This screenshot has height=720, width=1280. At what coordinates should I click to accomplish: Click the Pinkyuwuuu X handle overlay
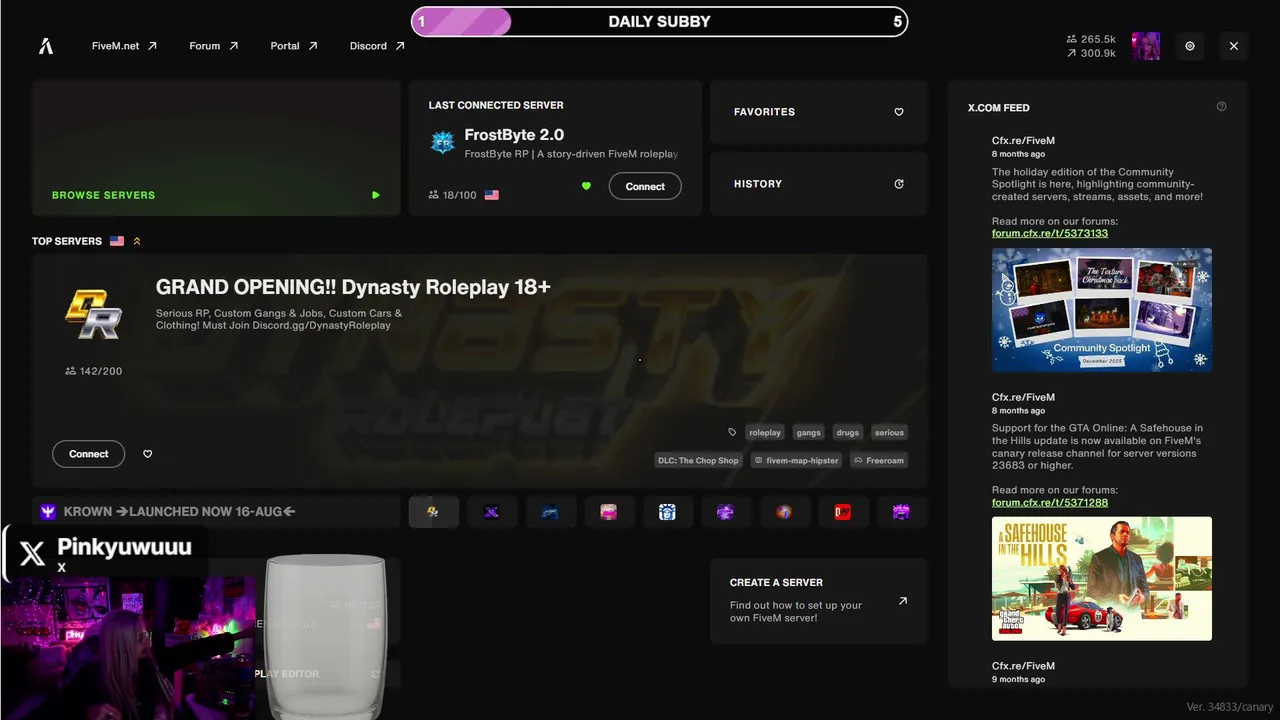125,547
